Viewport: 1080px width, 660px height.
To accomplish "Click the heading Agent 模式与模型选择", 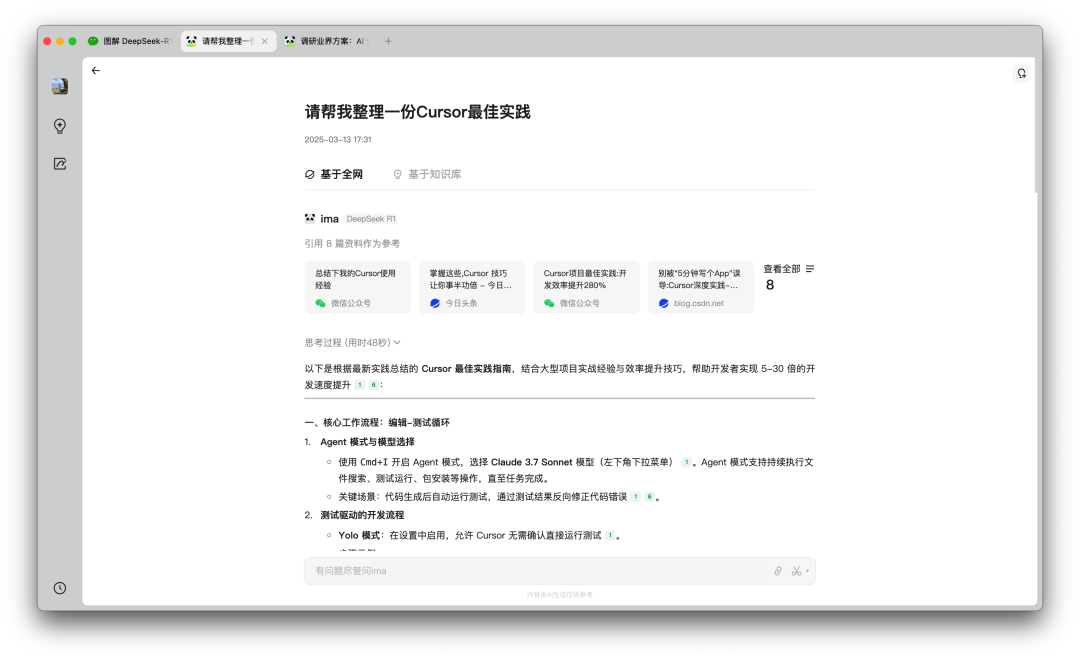I will (x=367, y=442).
